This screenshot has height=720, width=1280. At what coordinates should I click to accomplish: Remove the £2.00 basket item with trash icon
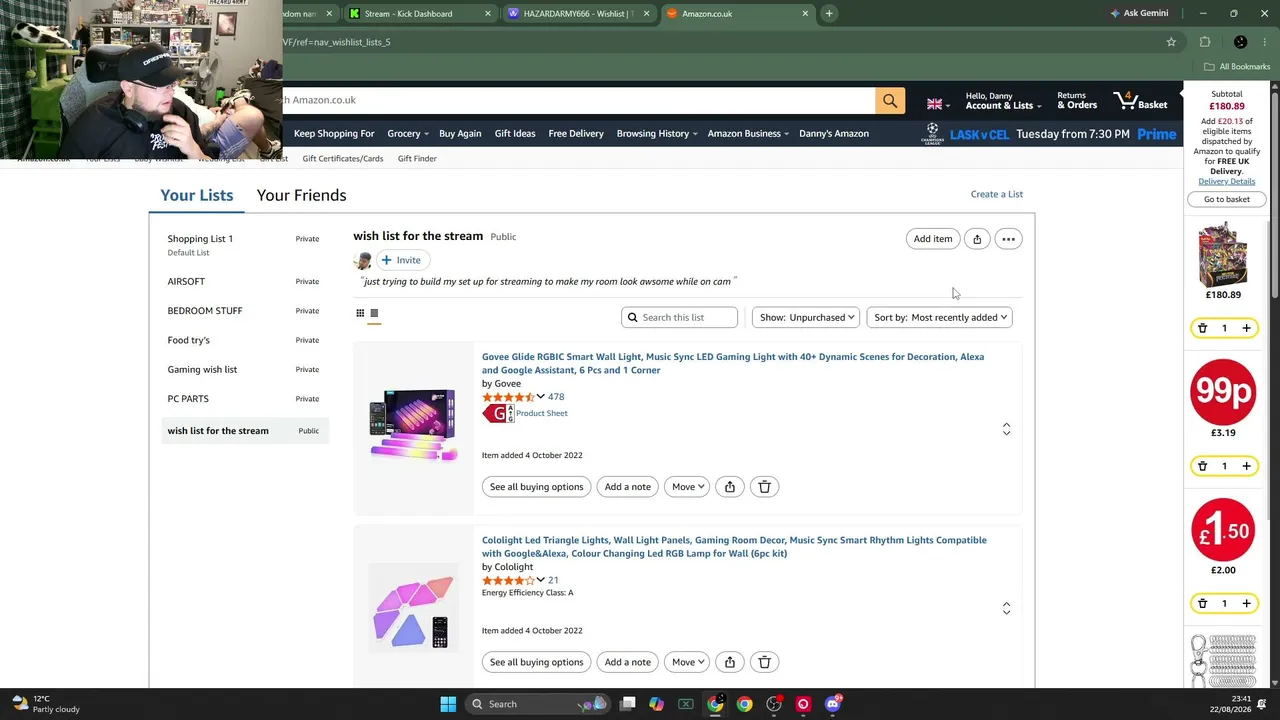pos(1203,603)
